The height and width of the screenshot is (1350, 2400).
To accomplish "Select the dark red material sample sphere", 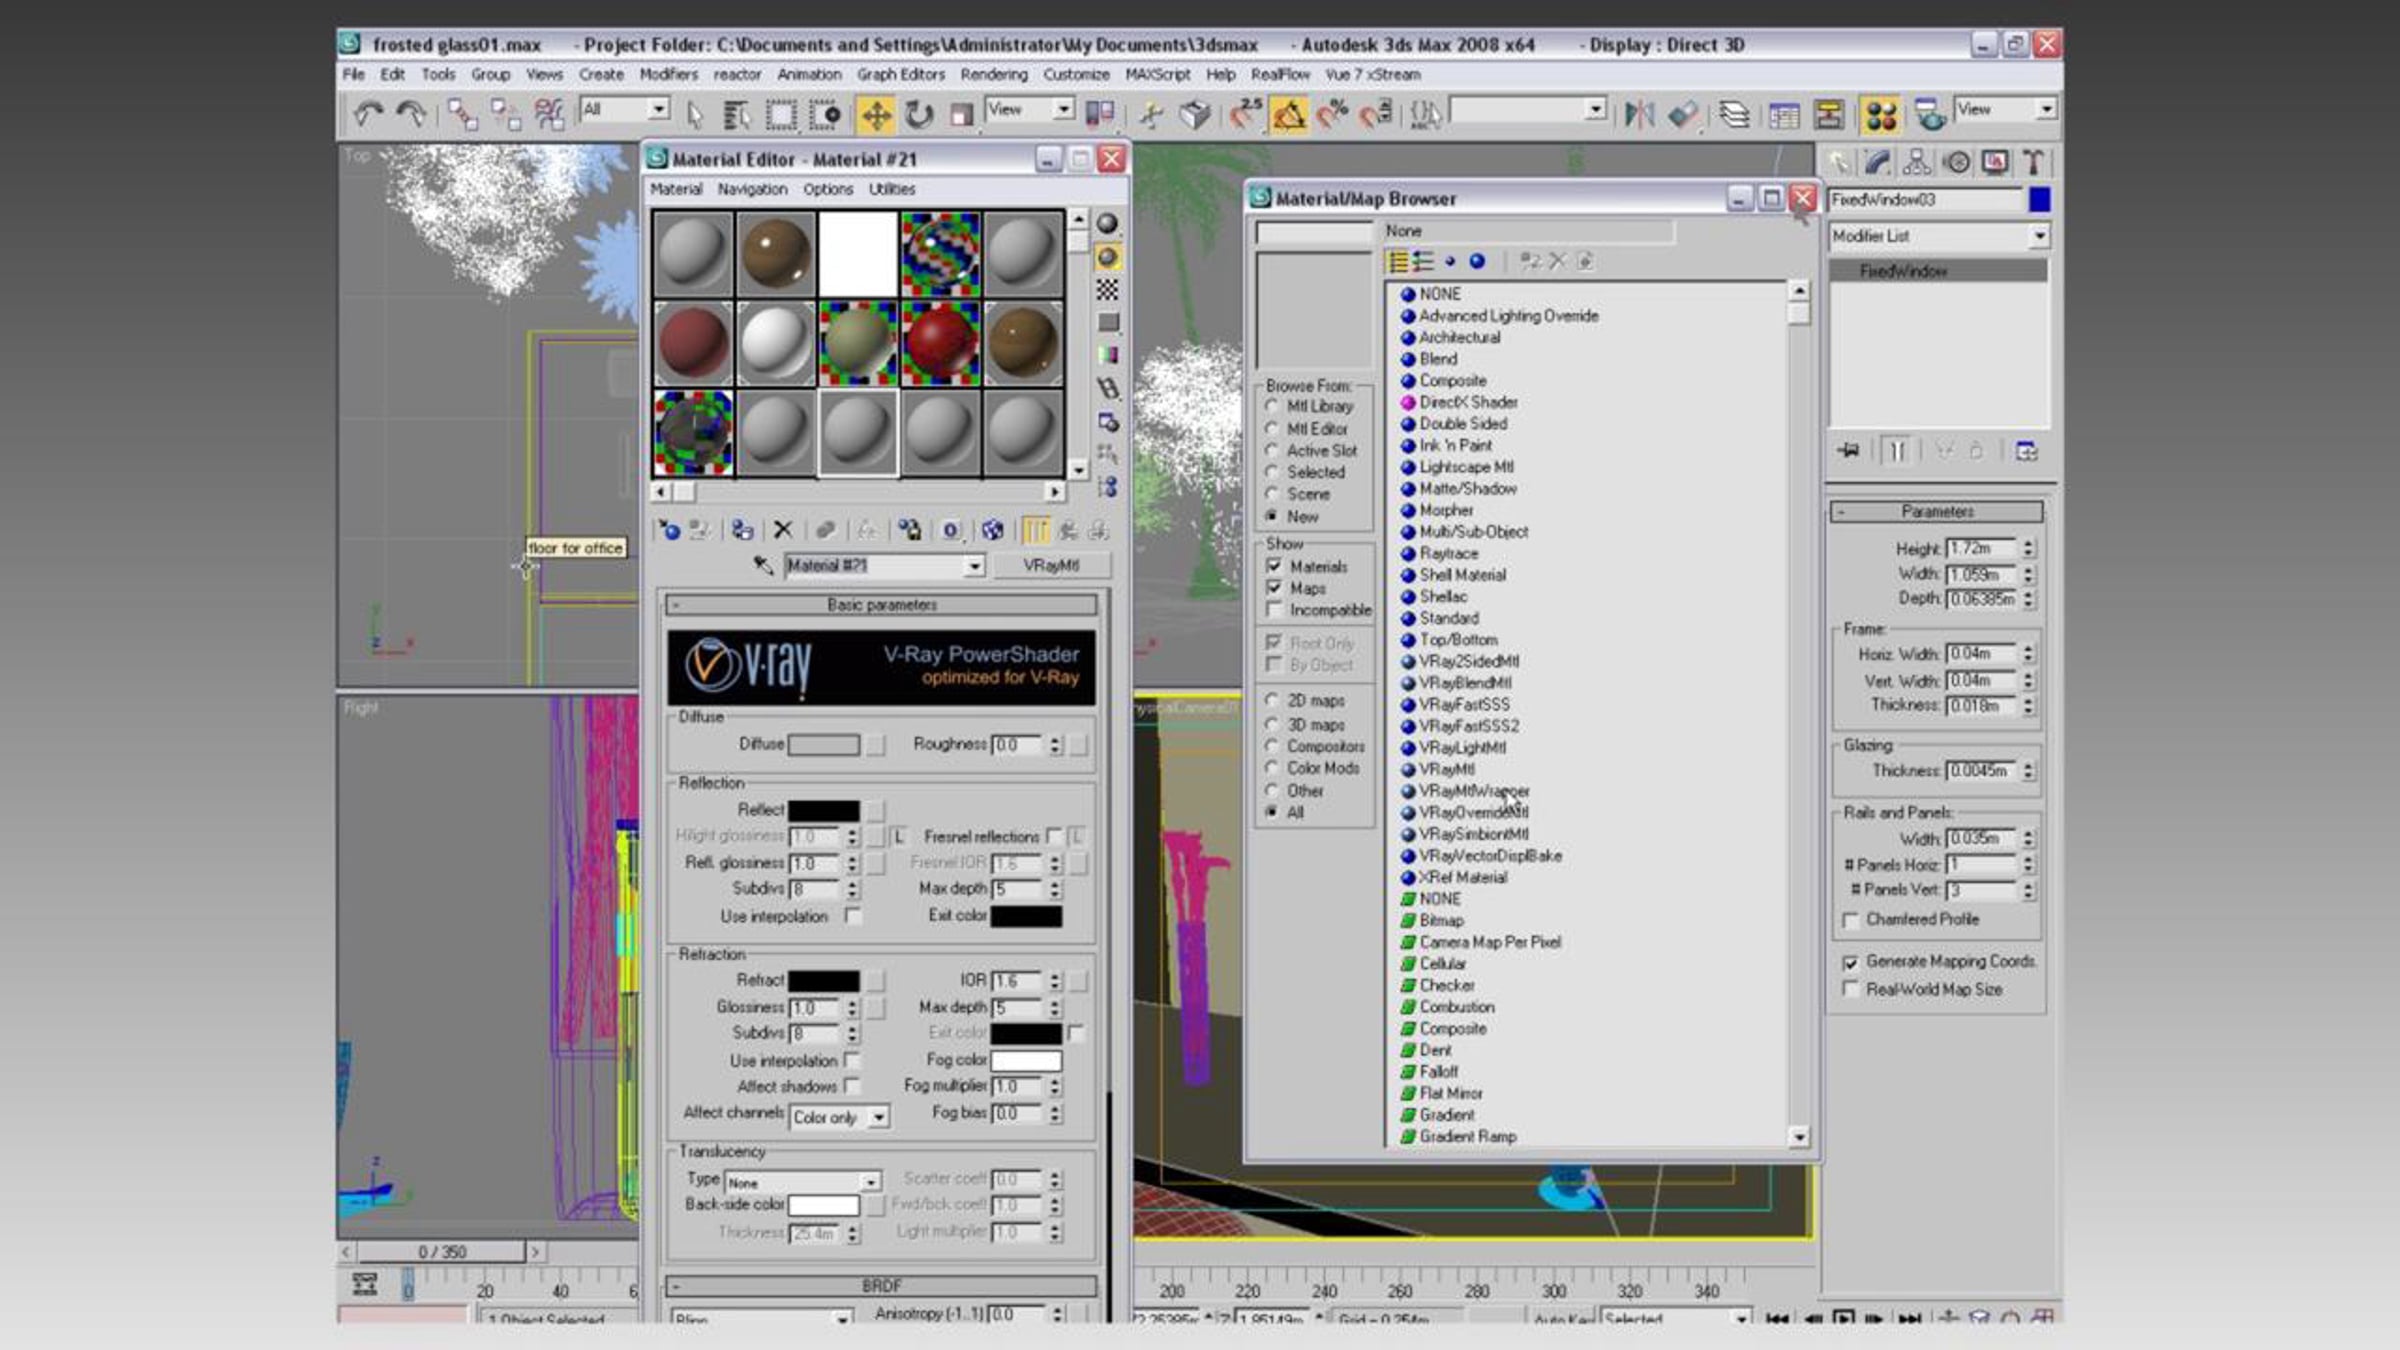I will point(692,342).
